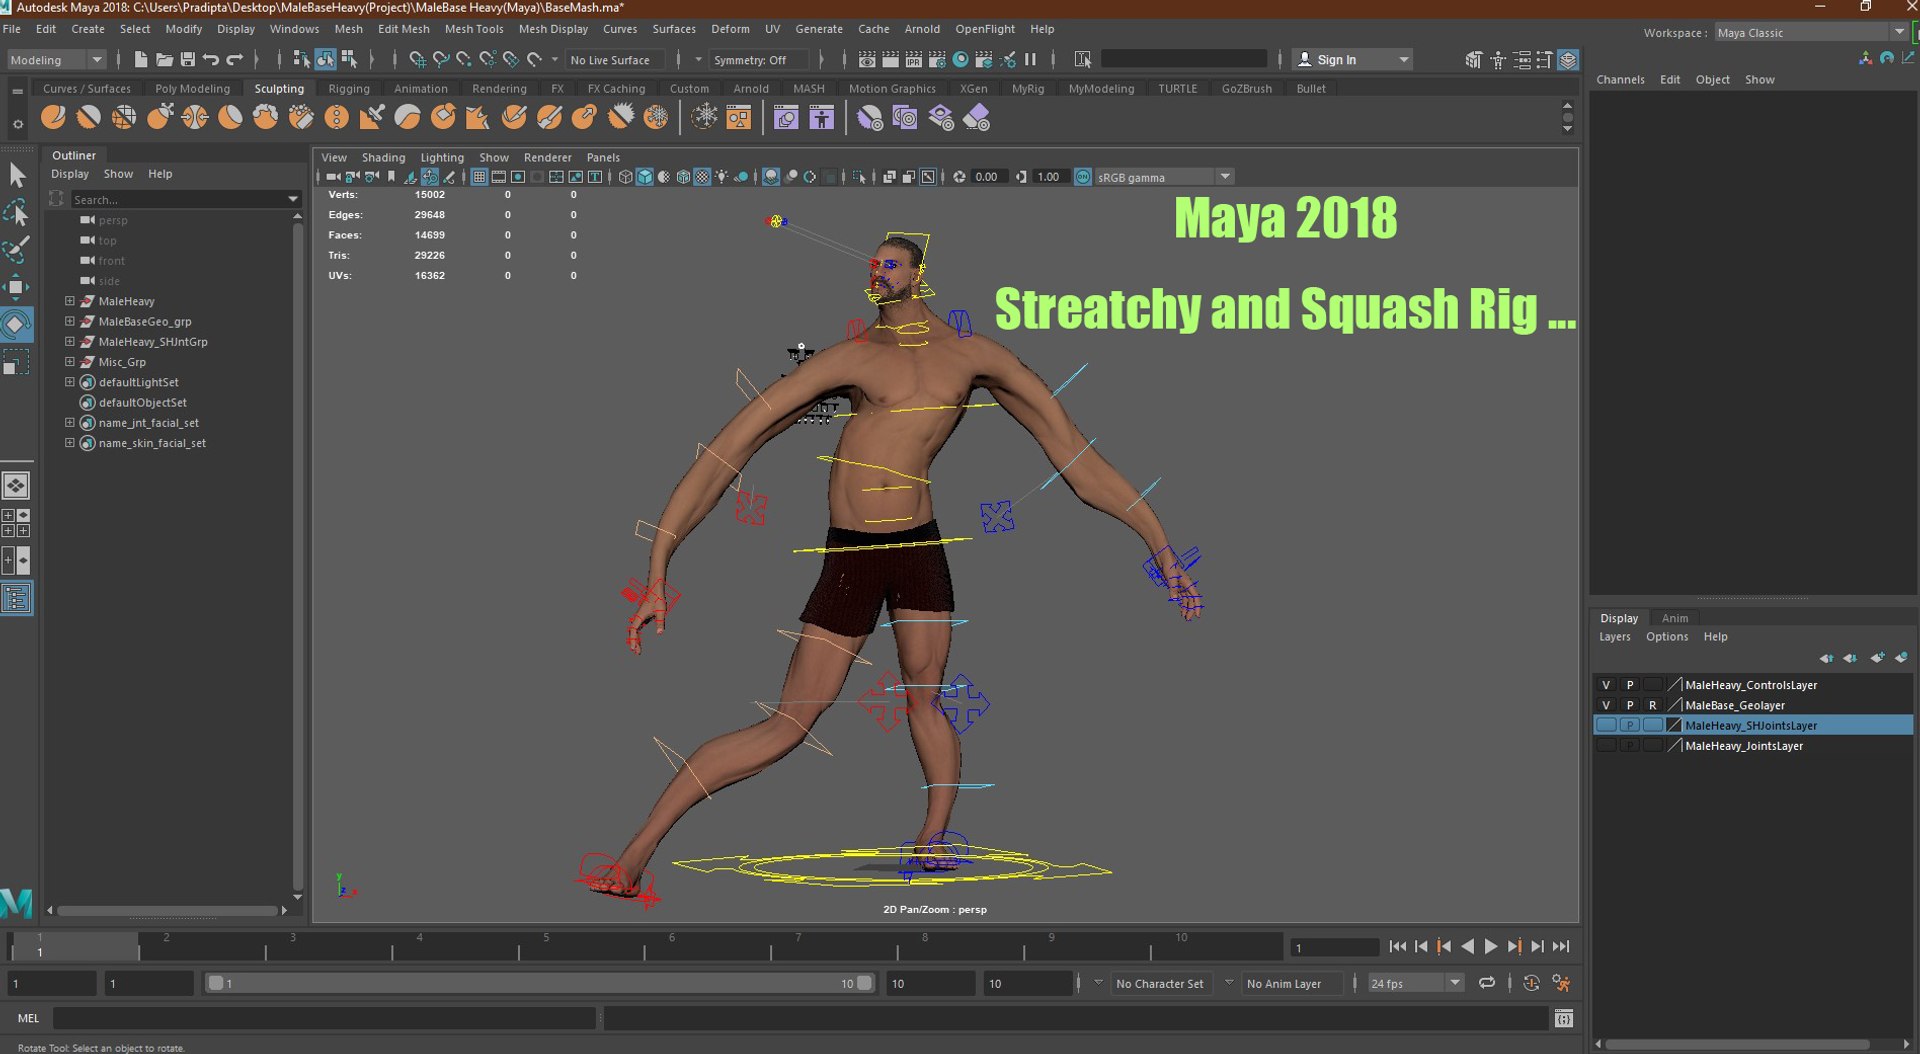Step forward one key
Viewport: 1920px width, 1054px height.
pyautogui.click(x=1514, y=946)
